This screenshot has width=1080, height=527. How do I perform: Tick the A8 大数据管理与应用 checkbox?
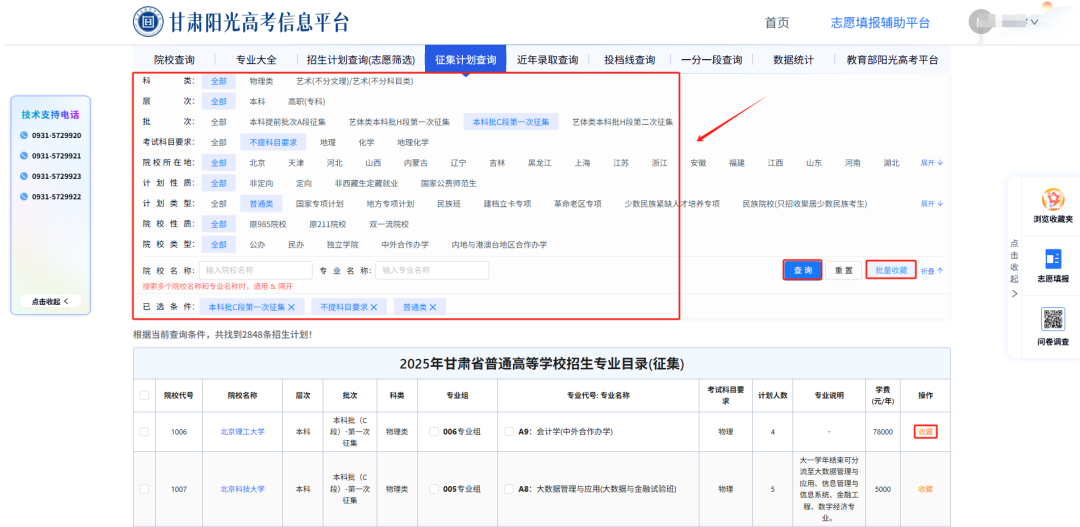click(509, 489)
